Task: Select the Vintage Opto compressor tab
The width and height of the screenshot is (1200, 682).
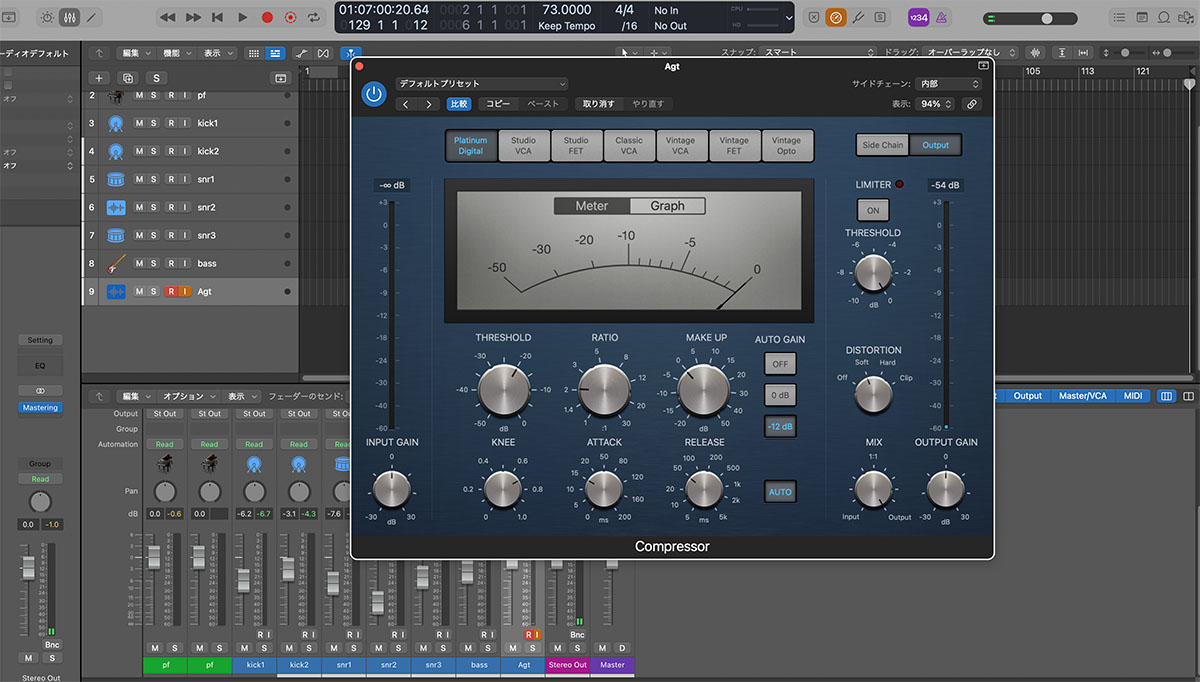Action: coord(786,146)
